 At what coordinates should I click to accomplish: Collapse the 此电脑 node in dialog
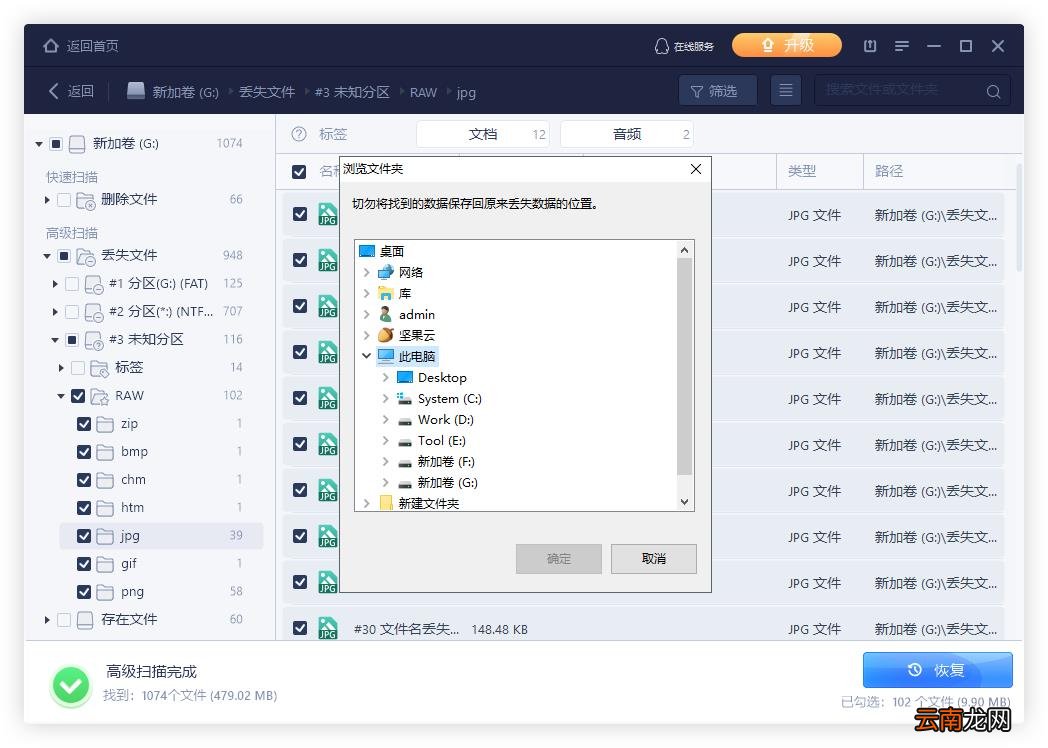[x=366, y=356]
